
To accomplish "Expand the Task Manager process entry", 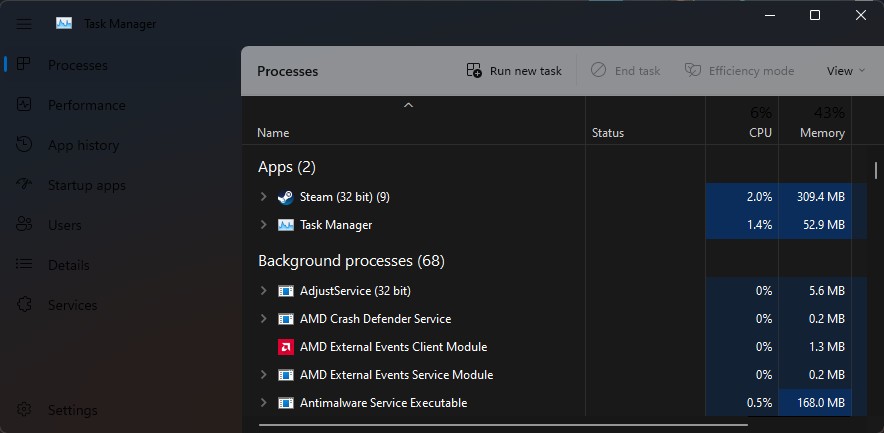I will click(263, 224).
